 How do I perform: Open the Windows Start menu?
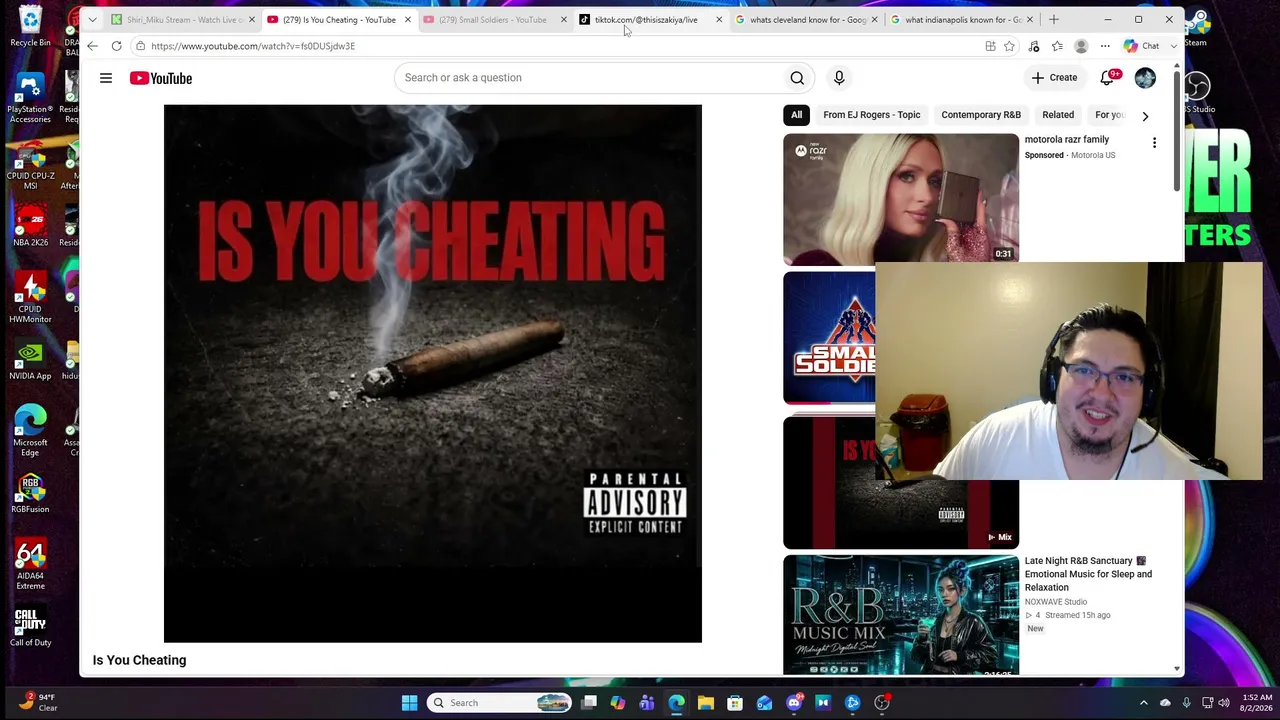(409, 703)
